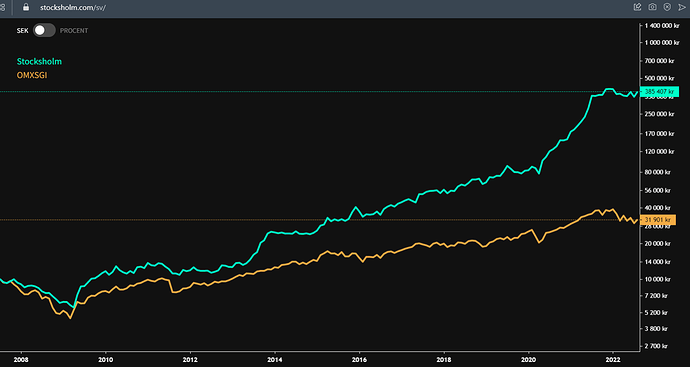The height and width of the screenshot is (367, 690).
Task: Click the 40 000 kr axis value
Action: (659, 208)
